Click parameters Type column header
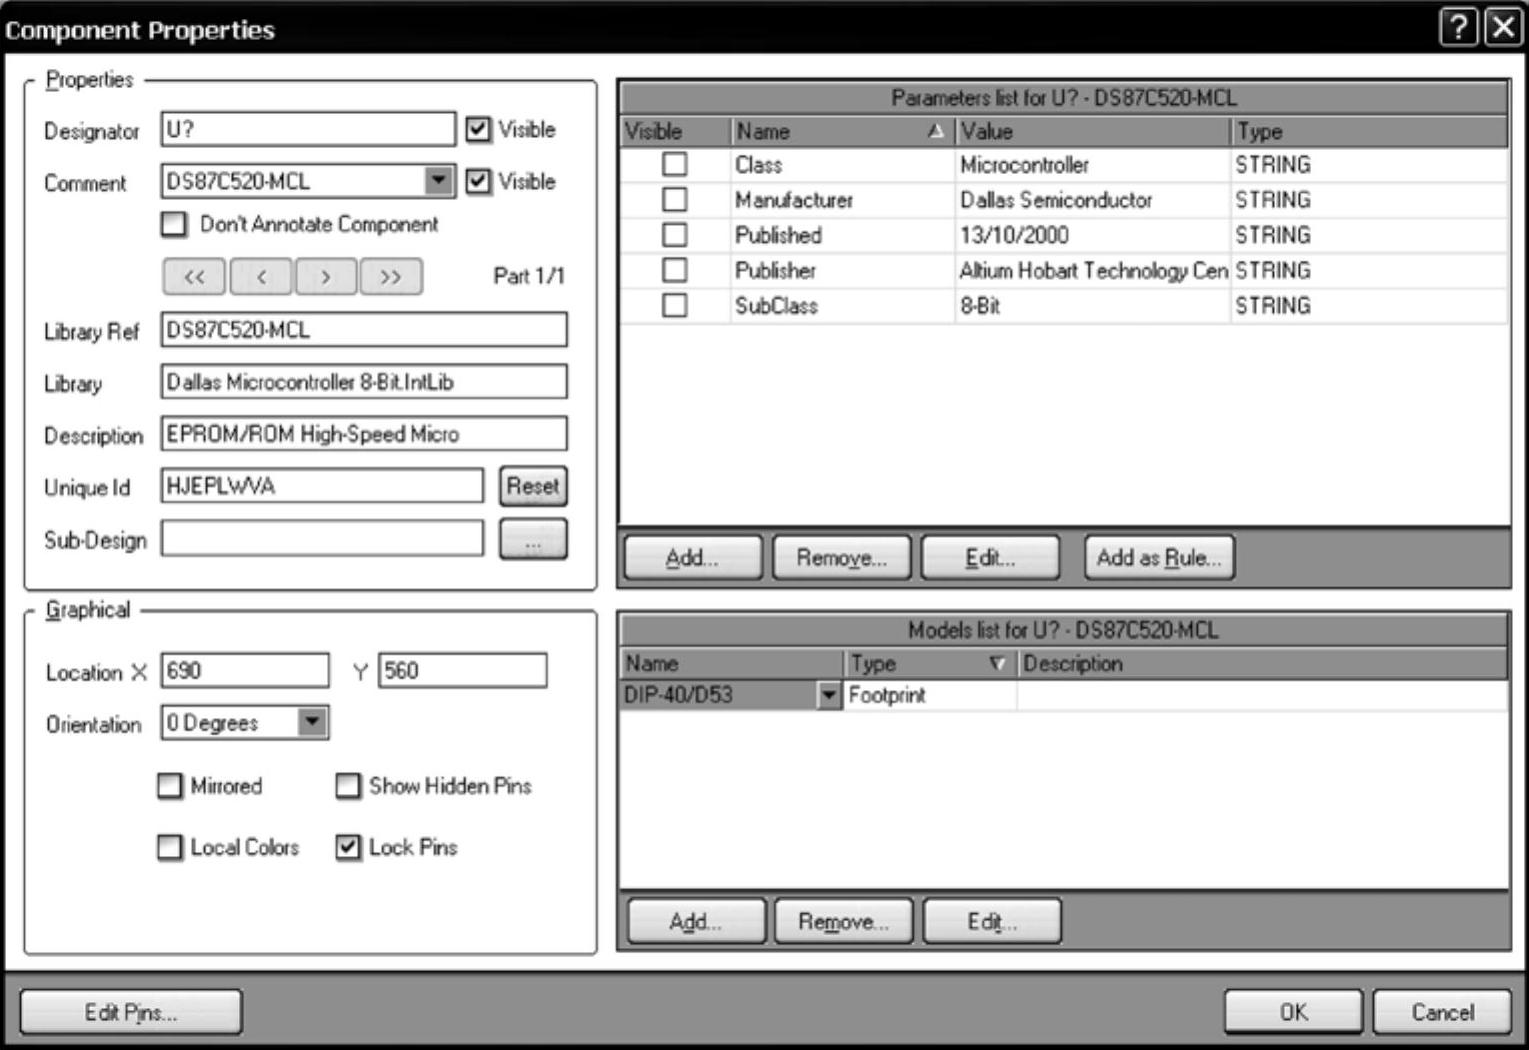The image size is (1529, 1050). coord(1369,131)
